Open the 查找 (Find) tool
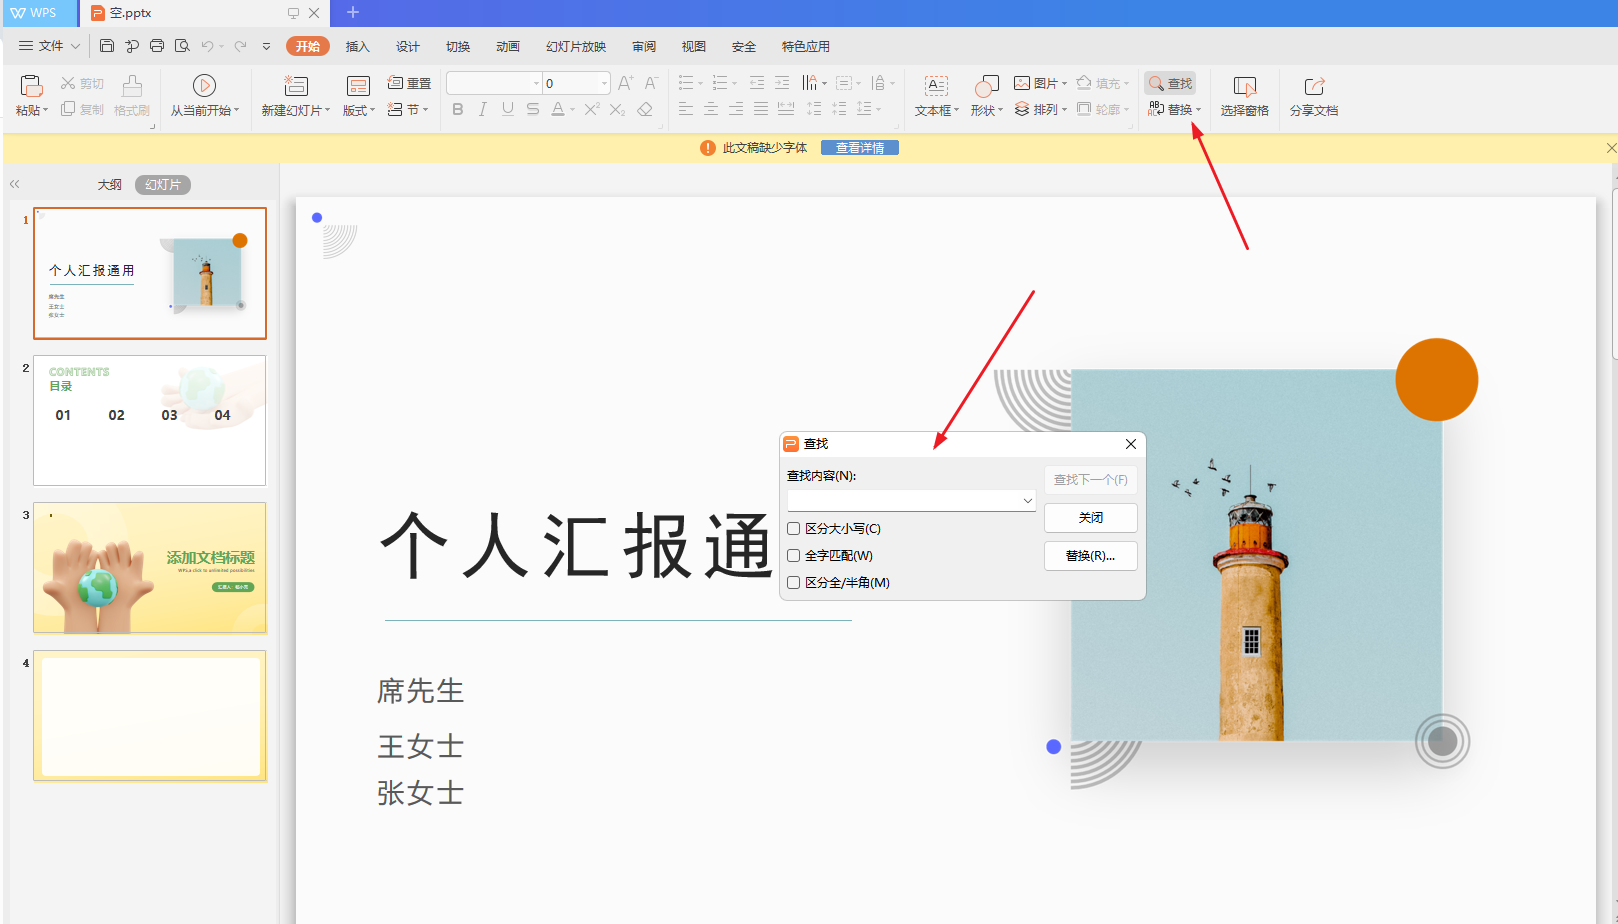Viewport: 1618px width, 924px height. pyautogui.click(x=1169, y=83)
